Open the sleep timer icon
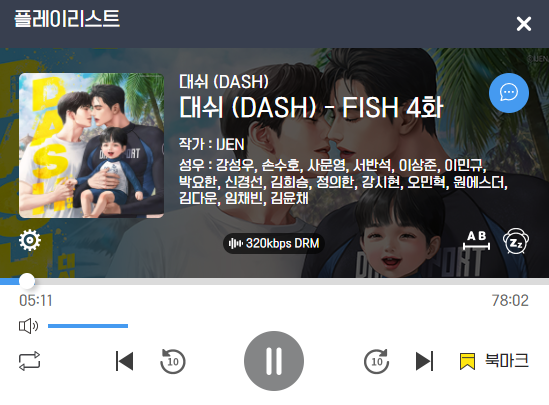549x405 pixels. coord(516,241)
